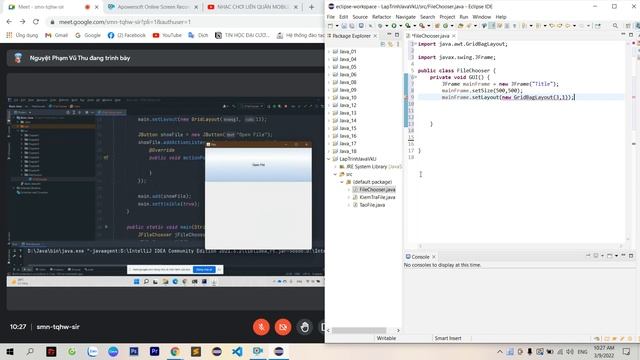Click the Coverage run icon
640x360 pixels.
pyautogui.click(x=408, y=26)
